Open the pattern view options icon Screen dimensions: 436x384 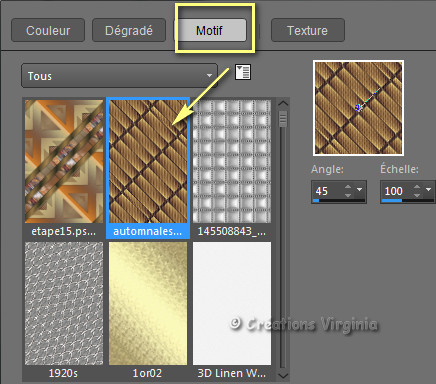tap(243, 72)
